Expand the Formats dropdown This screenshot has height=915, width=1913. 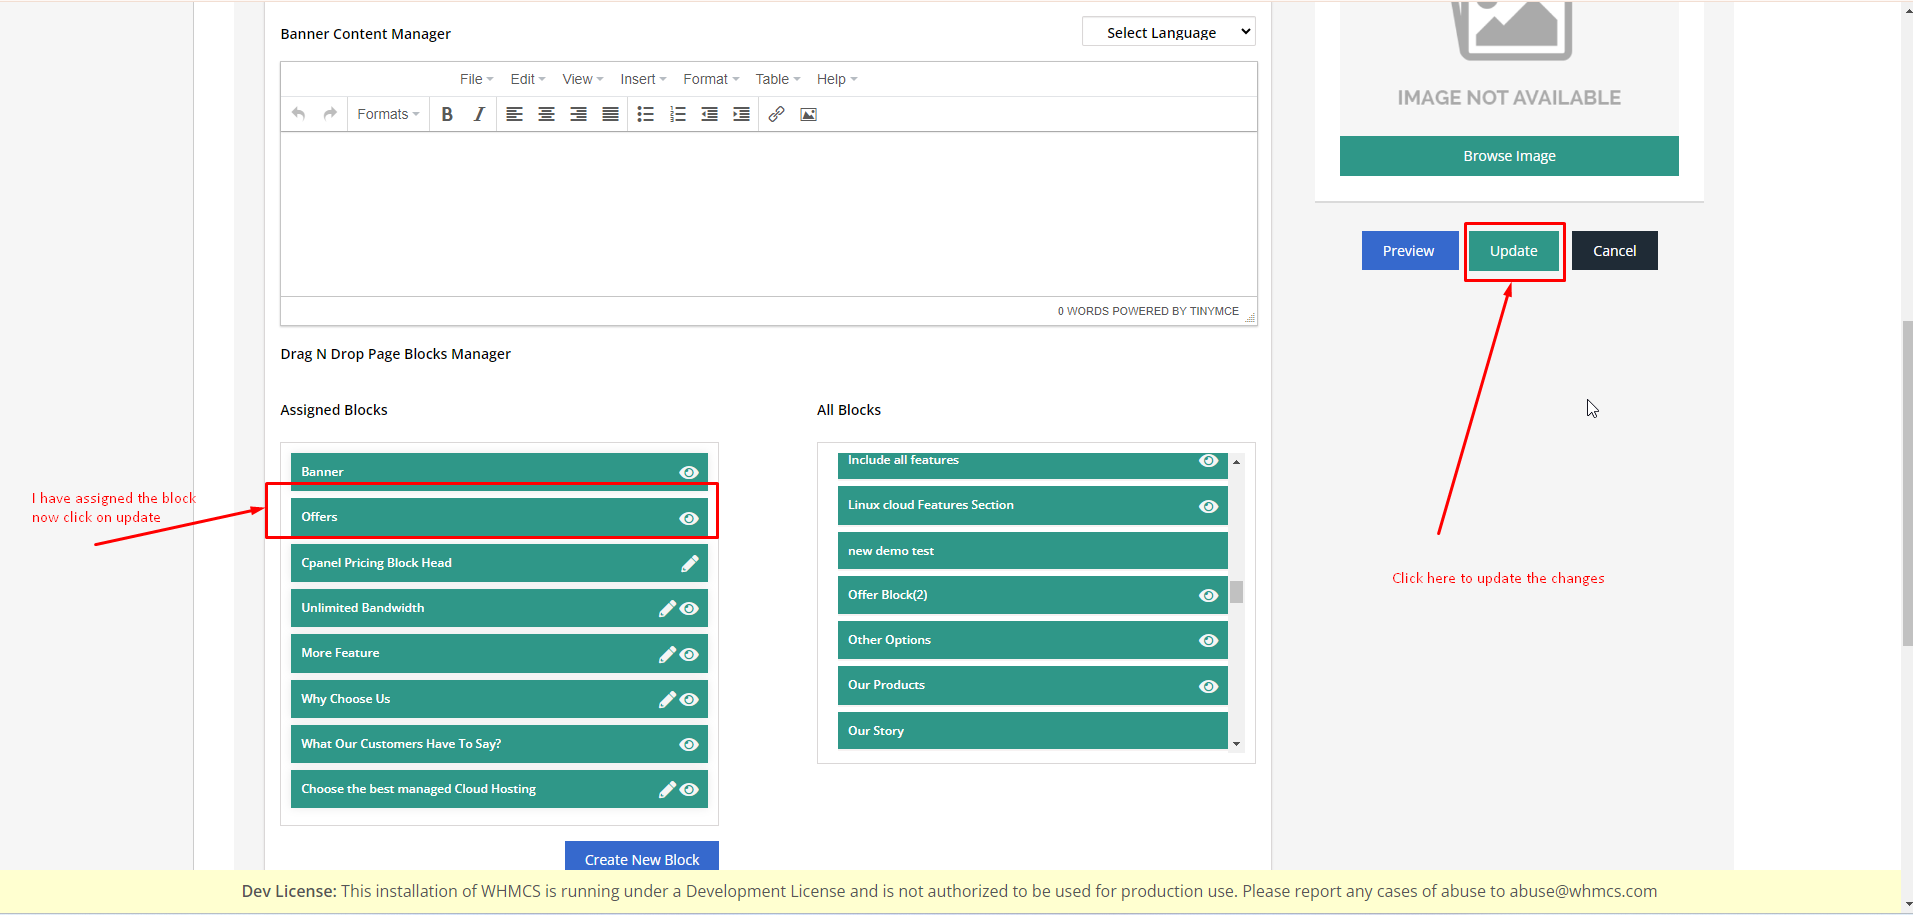(388, 115)
